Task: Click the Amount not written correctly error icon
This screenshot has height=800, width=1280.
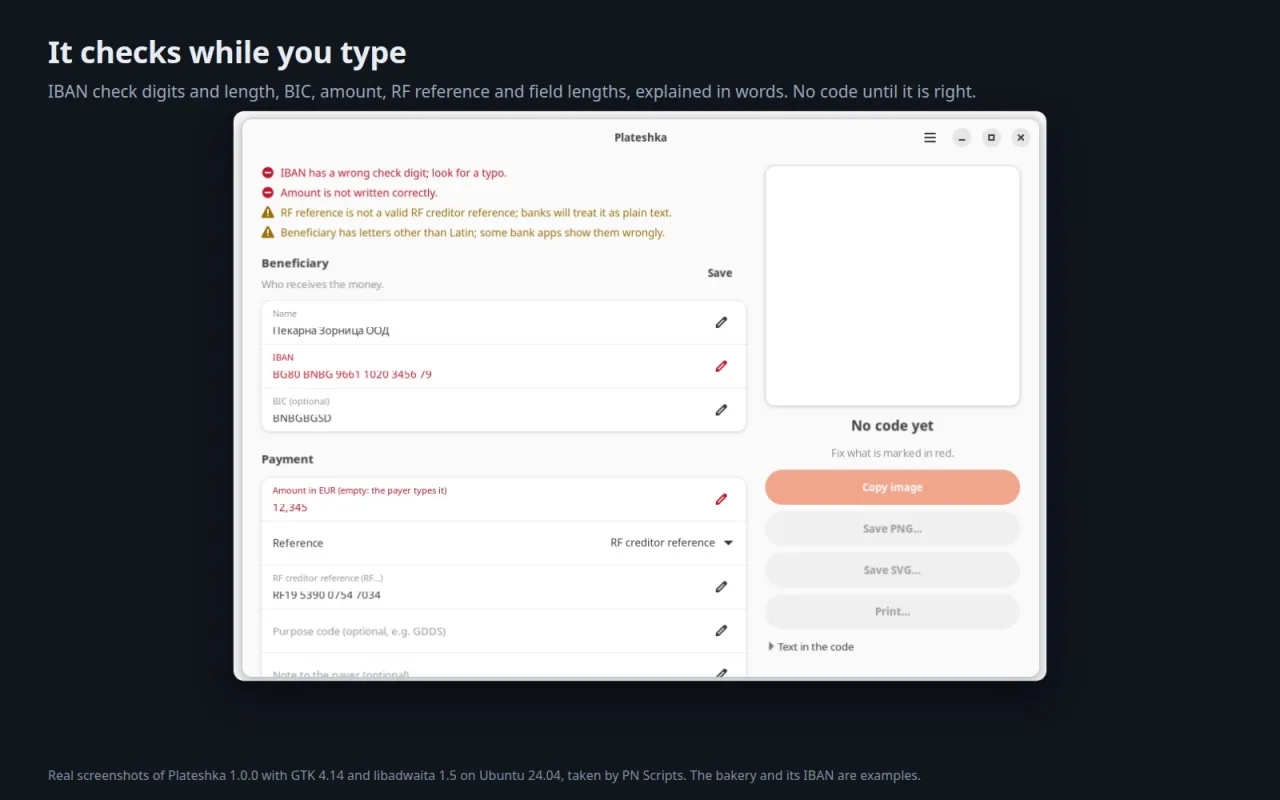Action: [x=268, y=193]
